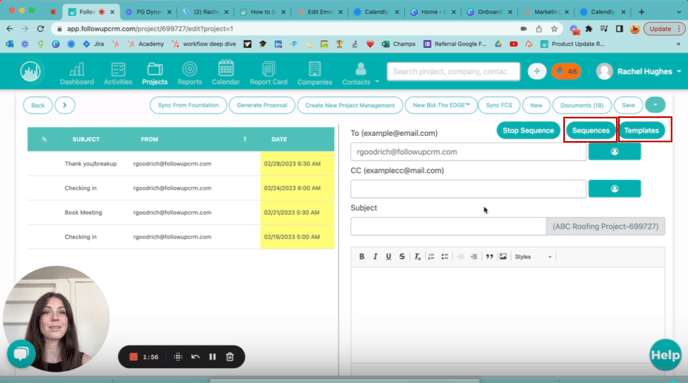This screenshot has height=383, width=688.
Task: Open Templates
Action: (x=641, y=130)
